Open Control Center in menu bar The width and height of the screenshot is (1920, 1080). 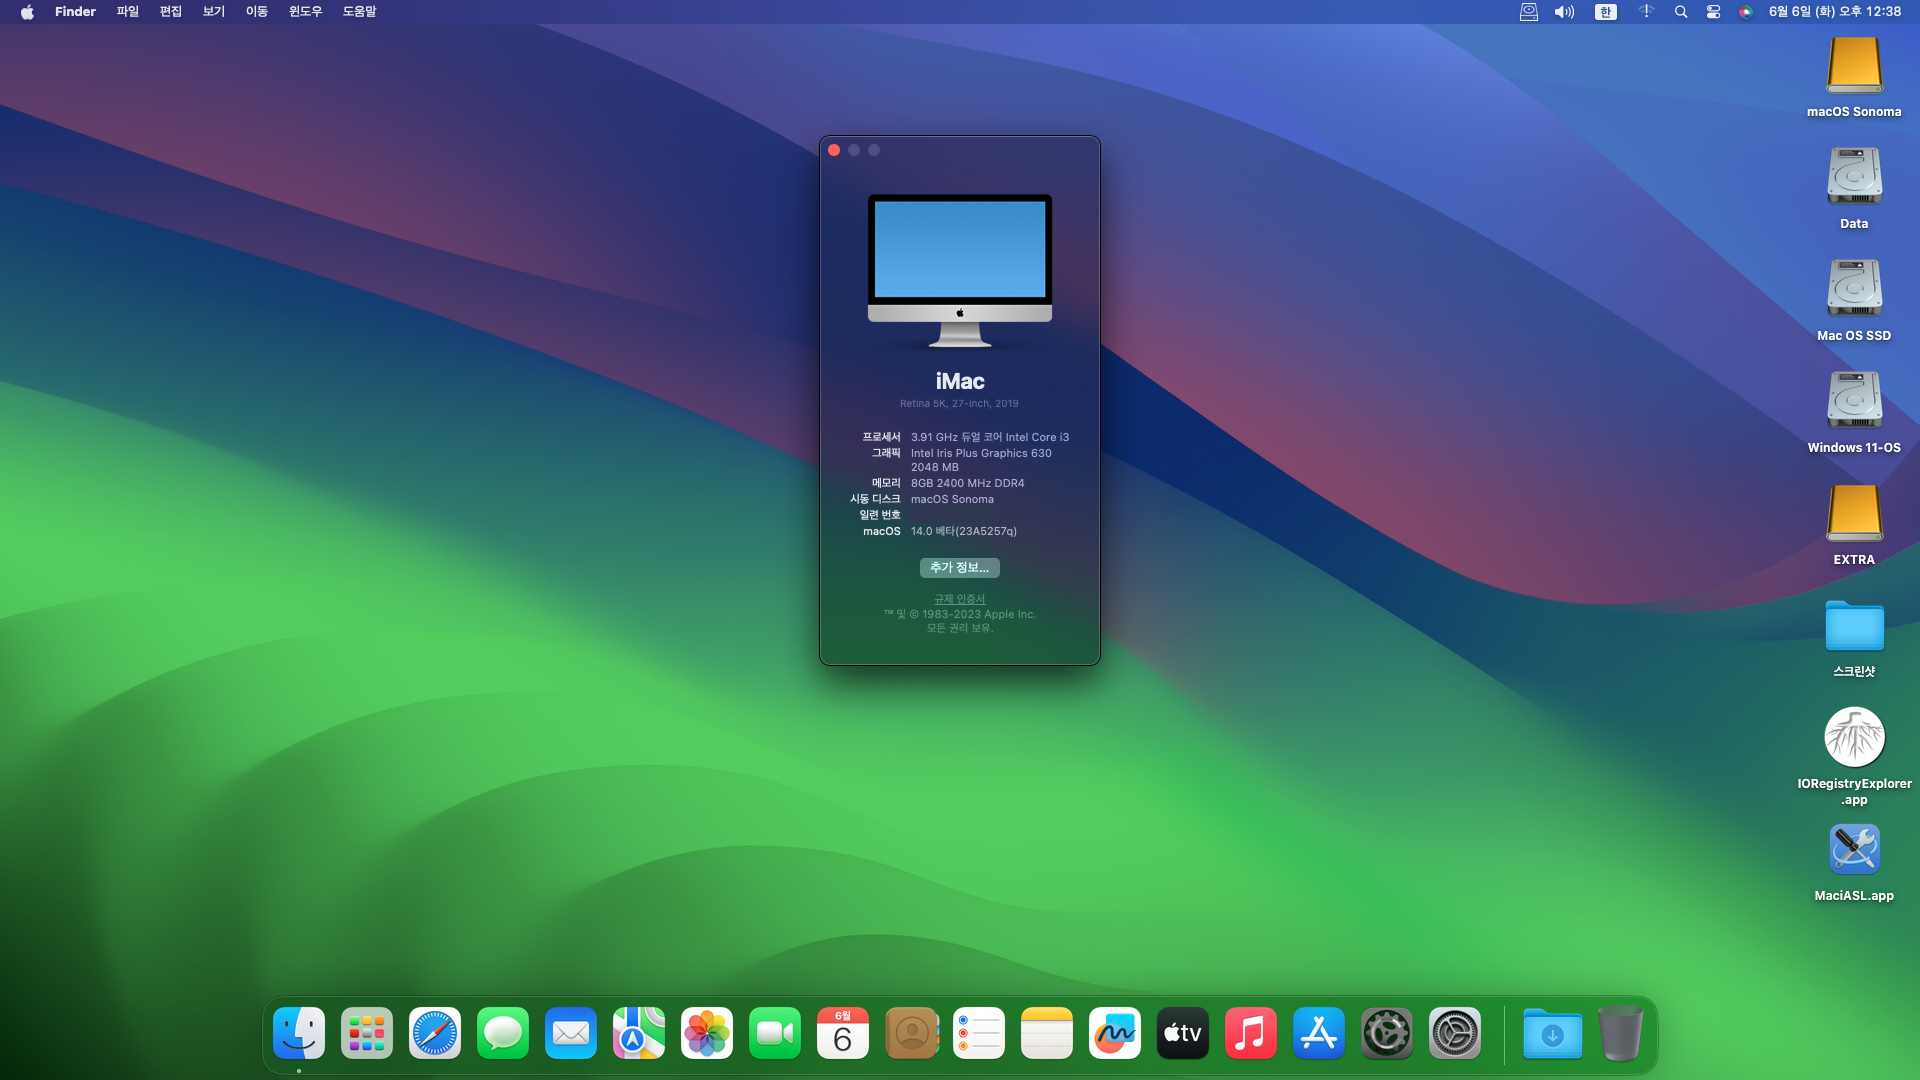(1713, 12)
